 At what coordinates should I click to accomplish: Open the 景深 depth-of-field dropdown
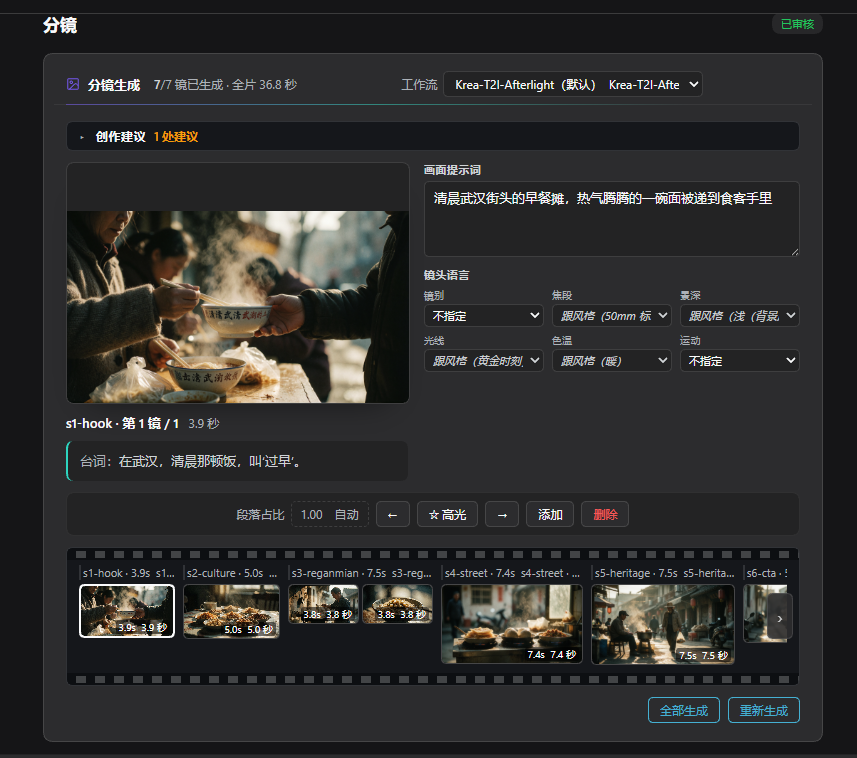[739, 315]
